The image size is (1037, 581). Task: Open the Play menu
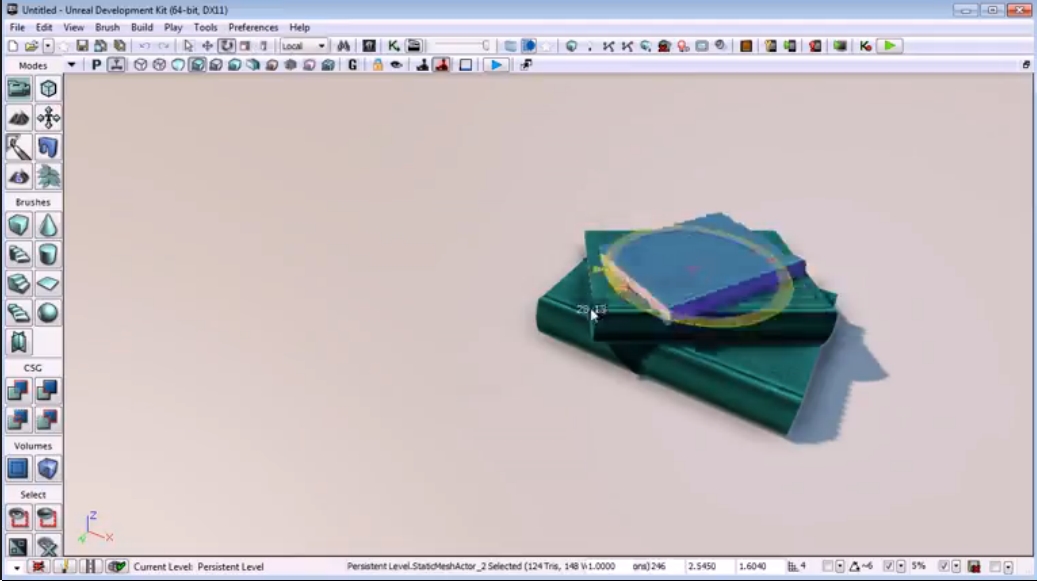coord(173,28)
